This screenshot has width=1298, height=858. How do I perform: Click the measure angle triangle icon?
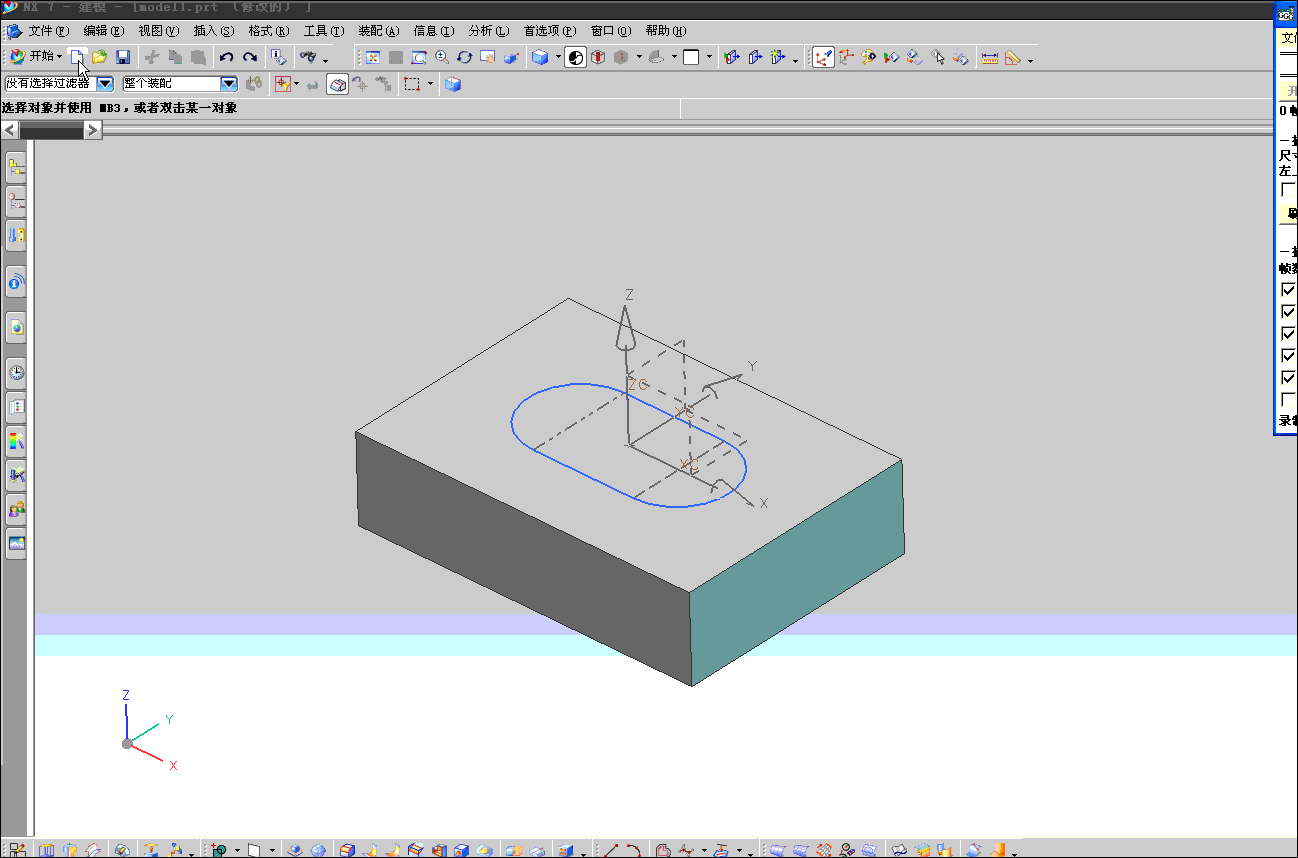(x=1013, y=57)
